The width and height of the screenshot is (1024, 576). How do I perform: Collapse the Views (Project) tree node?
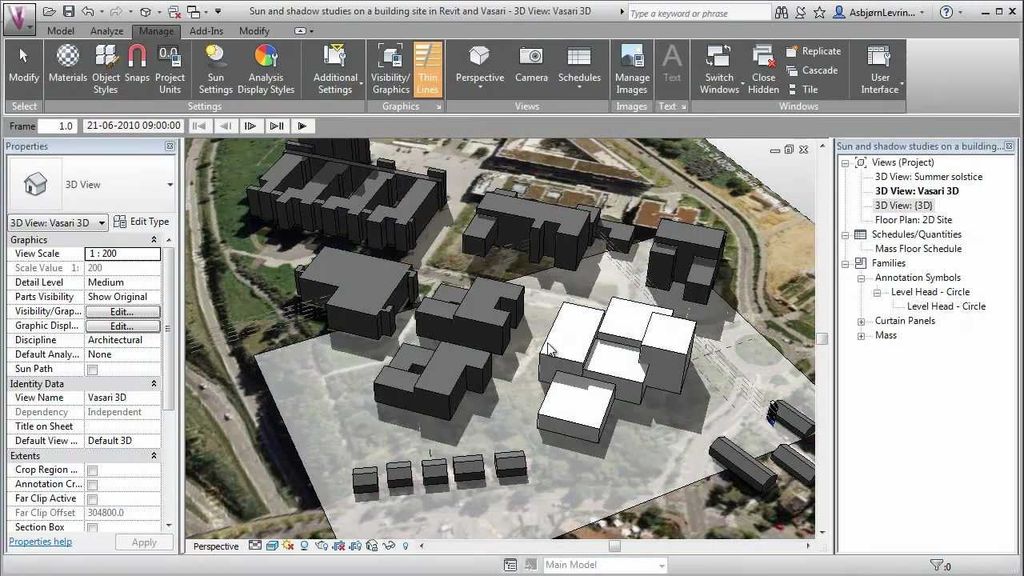pyautogui.click(x=845, y=163)
